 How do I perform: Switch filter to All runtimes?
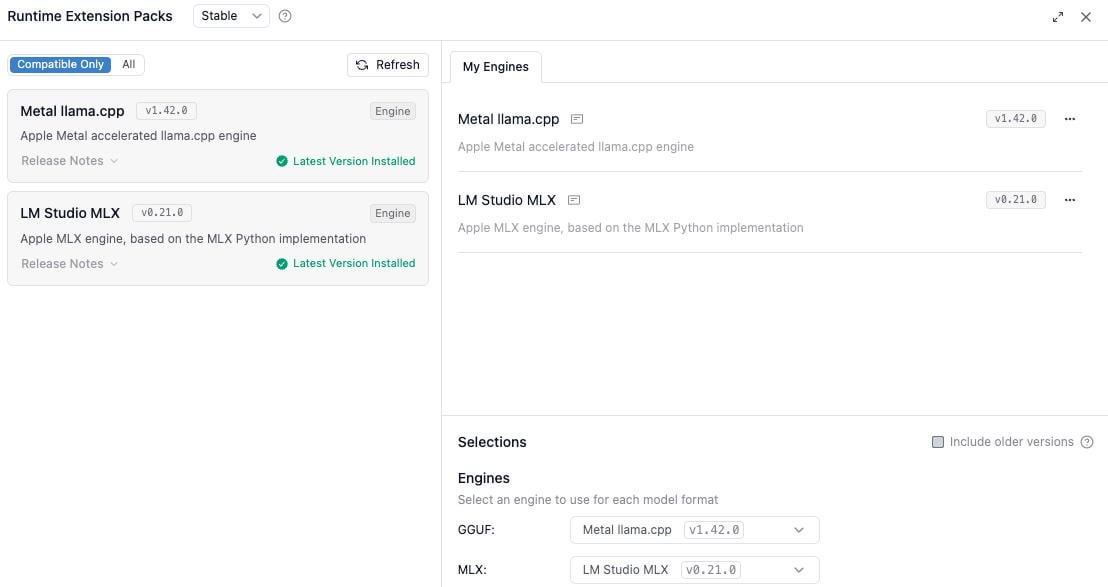click(x=129, y=64)
